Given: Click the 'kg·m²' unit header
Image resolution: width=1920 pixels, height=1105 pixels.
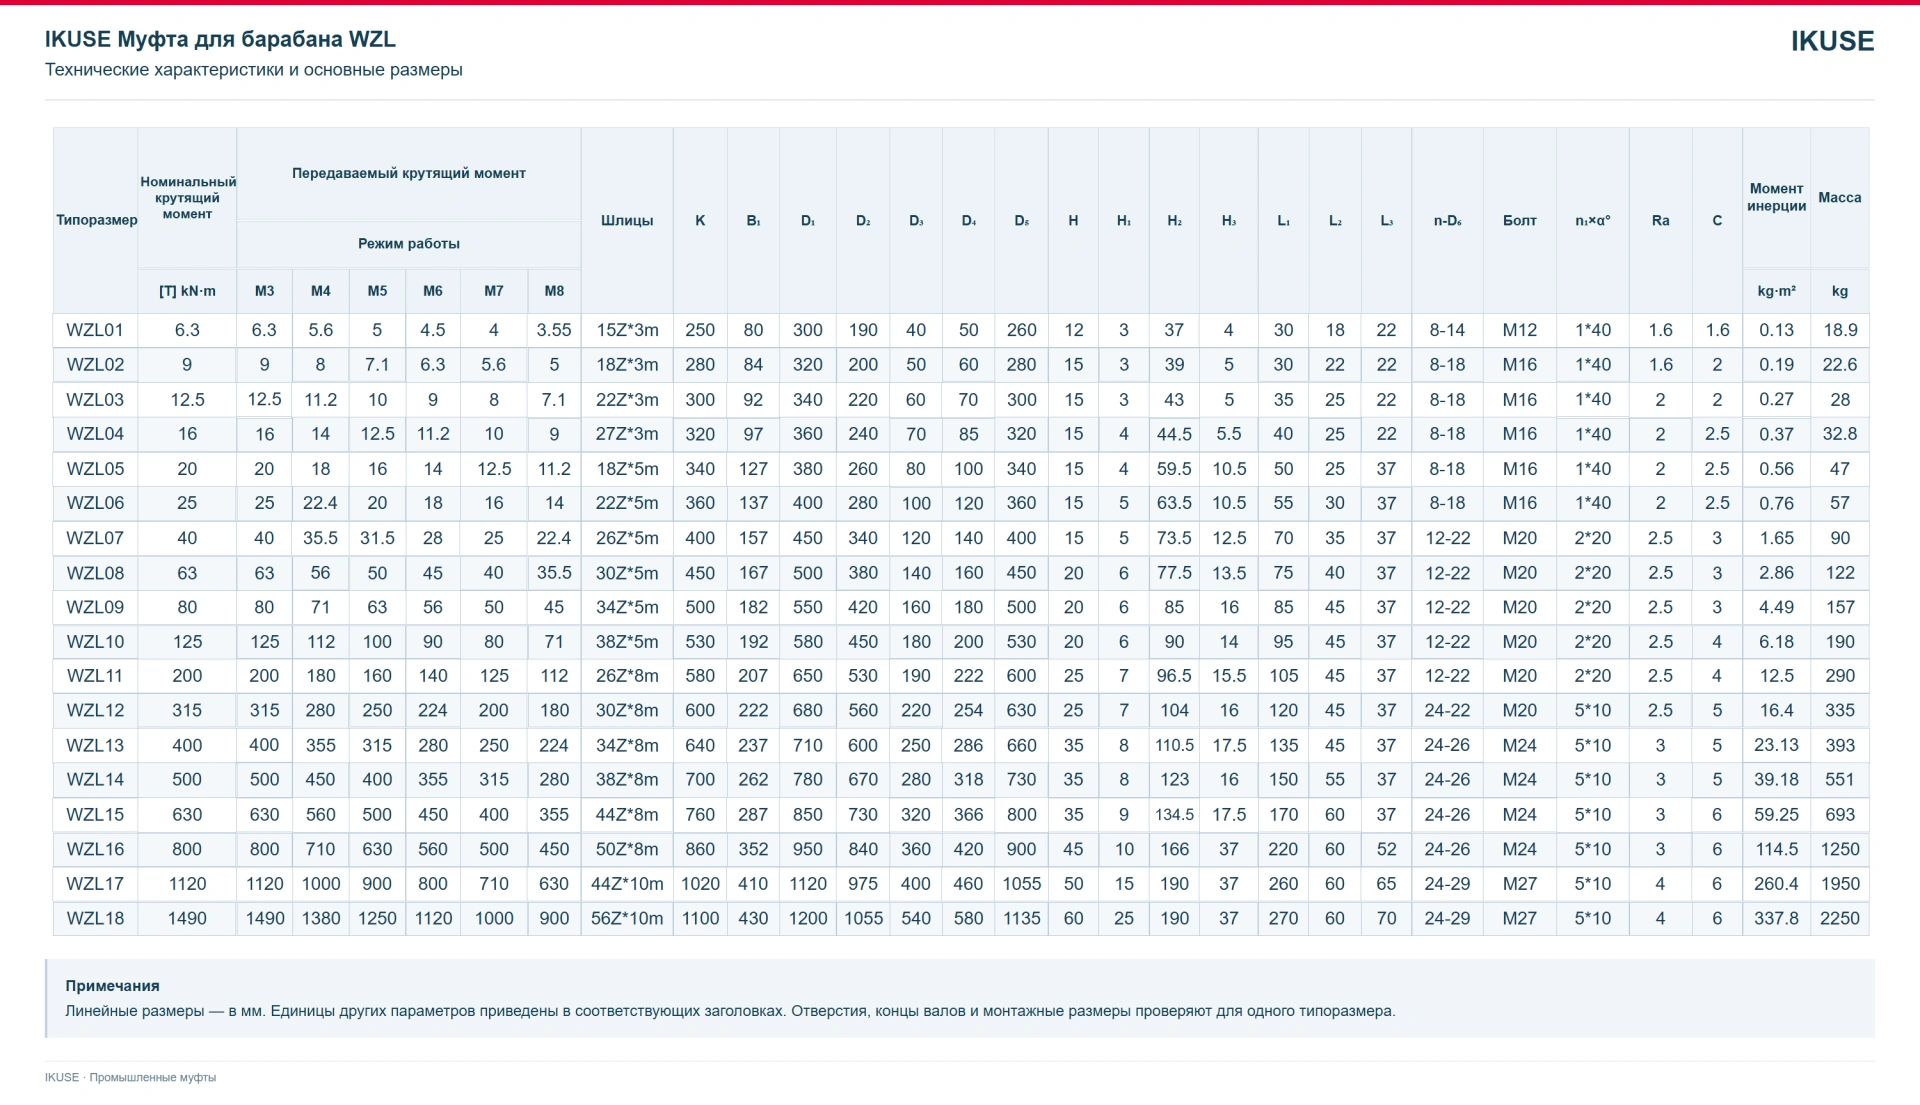Looking at the screenshot, I should point(1776,291).
